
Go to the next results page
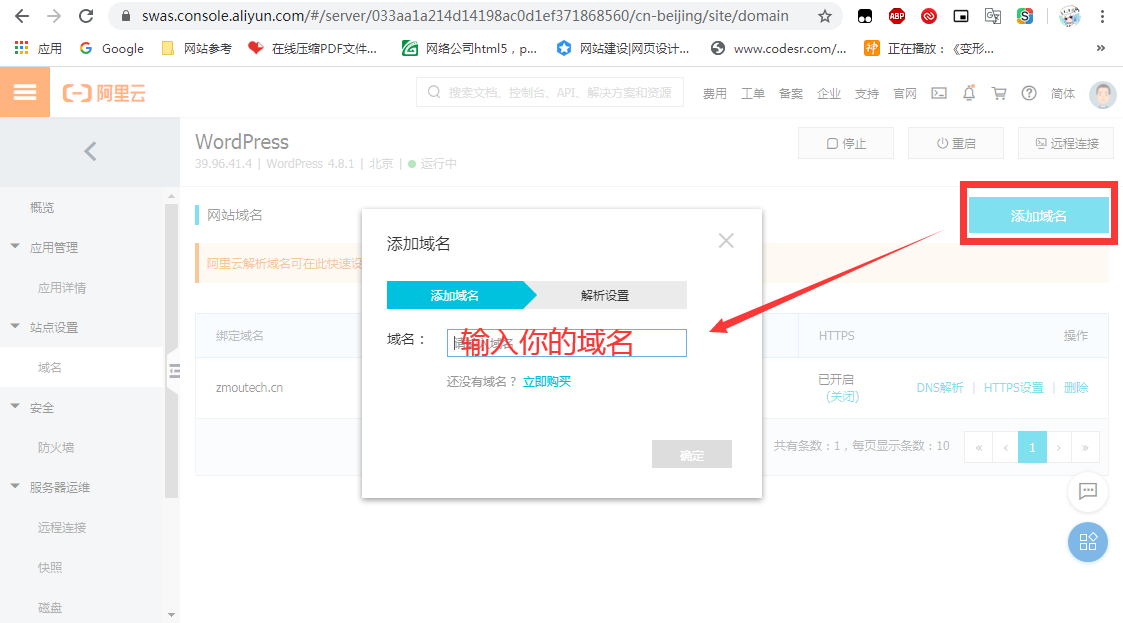click(1059, 448)
